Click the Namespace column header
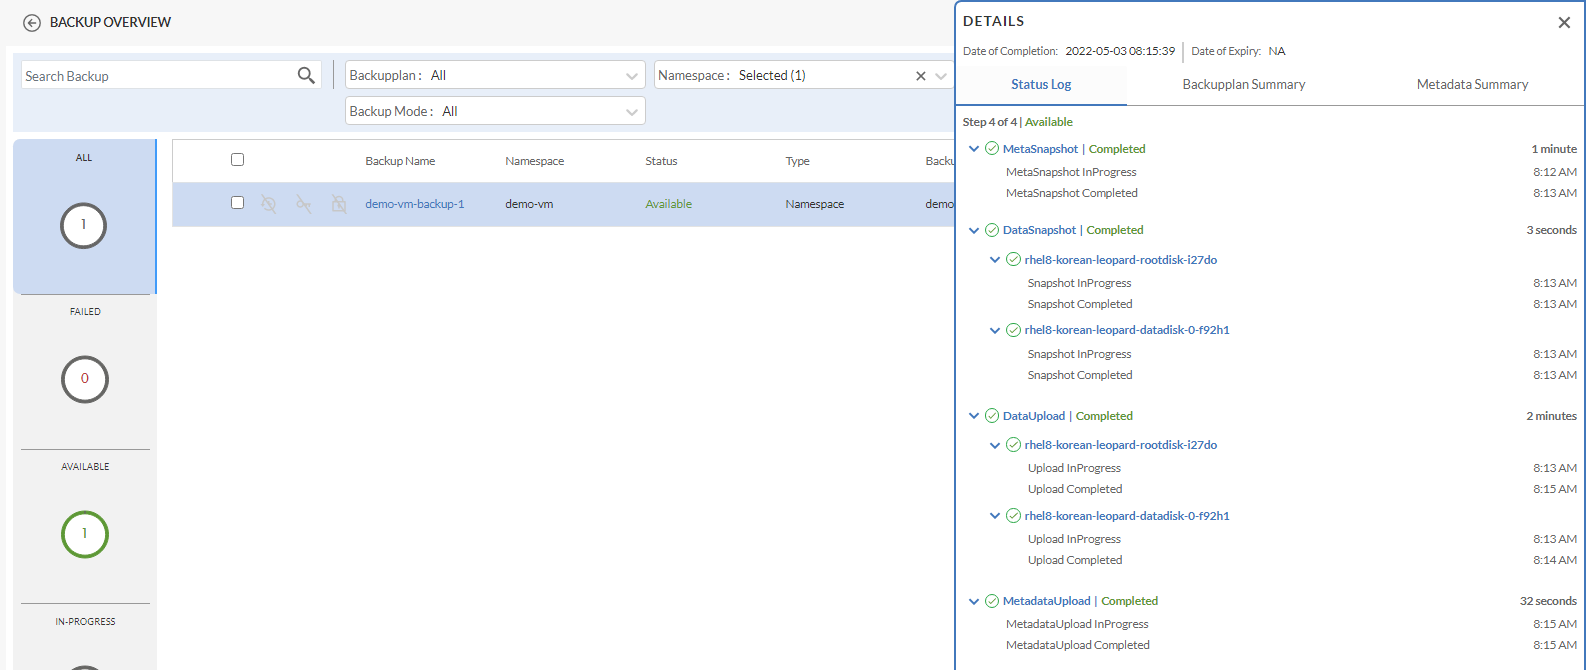Screen dimensions: 1586x670 point(535,161)
